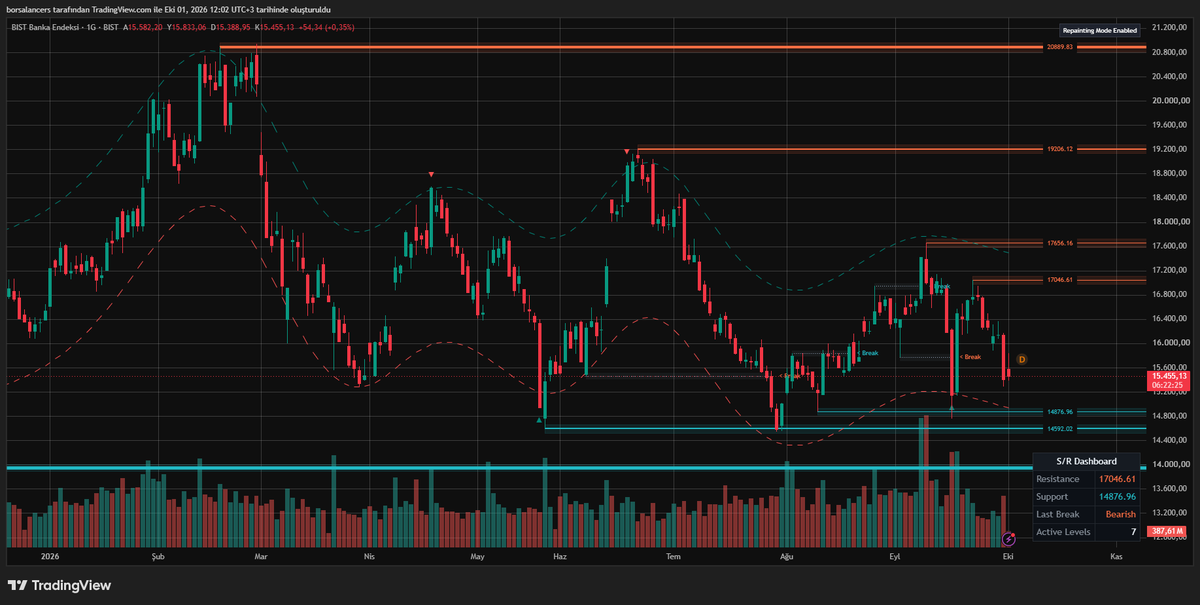The image size is (1200, 605).
Task: Click the 20.000,00 price axis label
Action: (x=1170, y=100)
